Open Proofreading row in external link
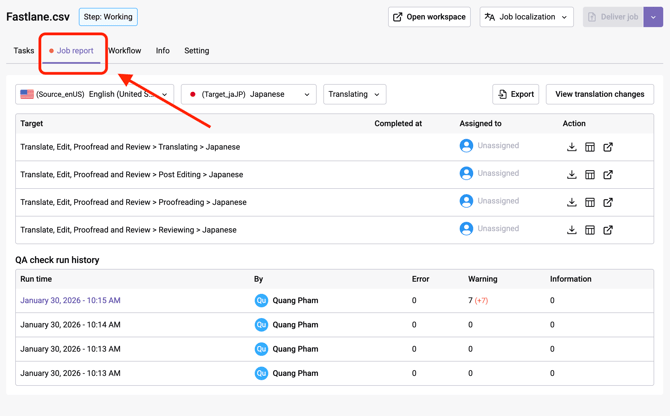 (x=608, y=202)
